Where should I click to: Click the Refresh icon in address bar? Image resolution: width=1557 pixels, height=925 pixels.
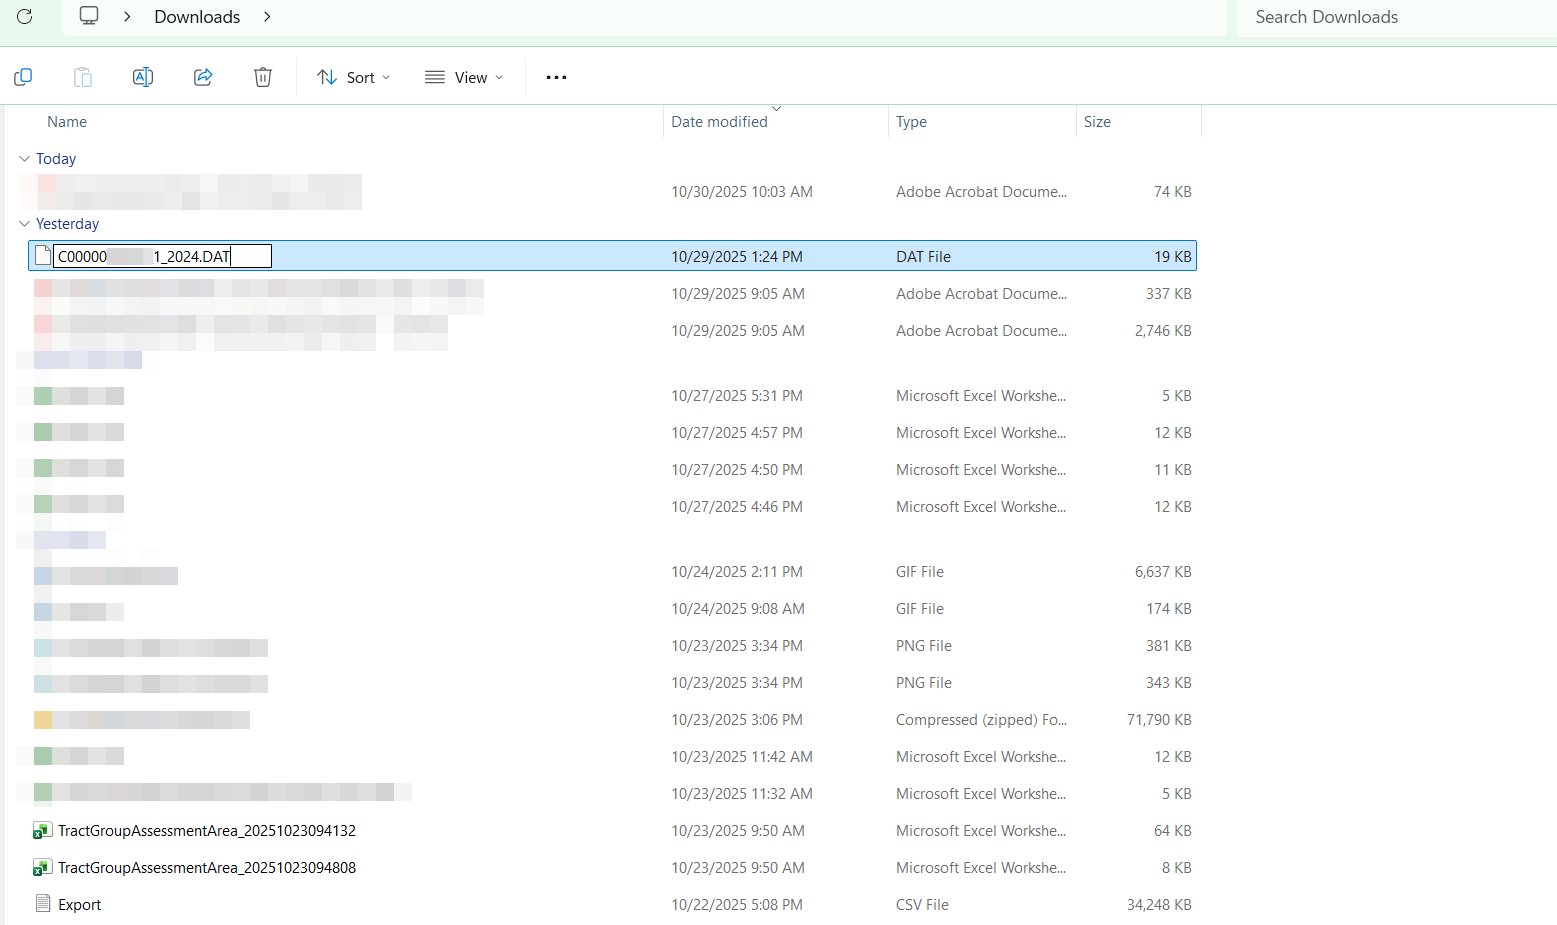[x=25, y=17]
